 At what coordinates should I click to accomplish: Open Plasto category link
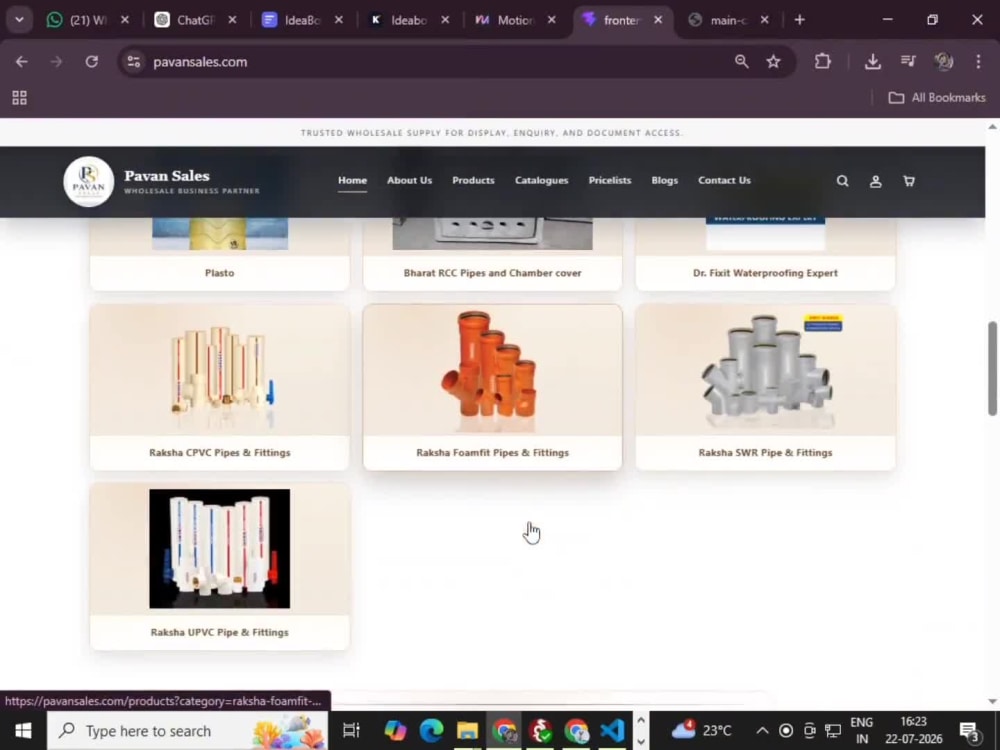(x=219, y=273)
